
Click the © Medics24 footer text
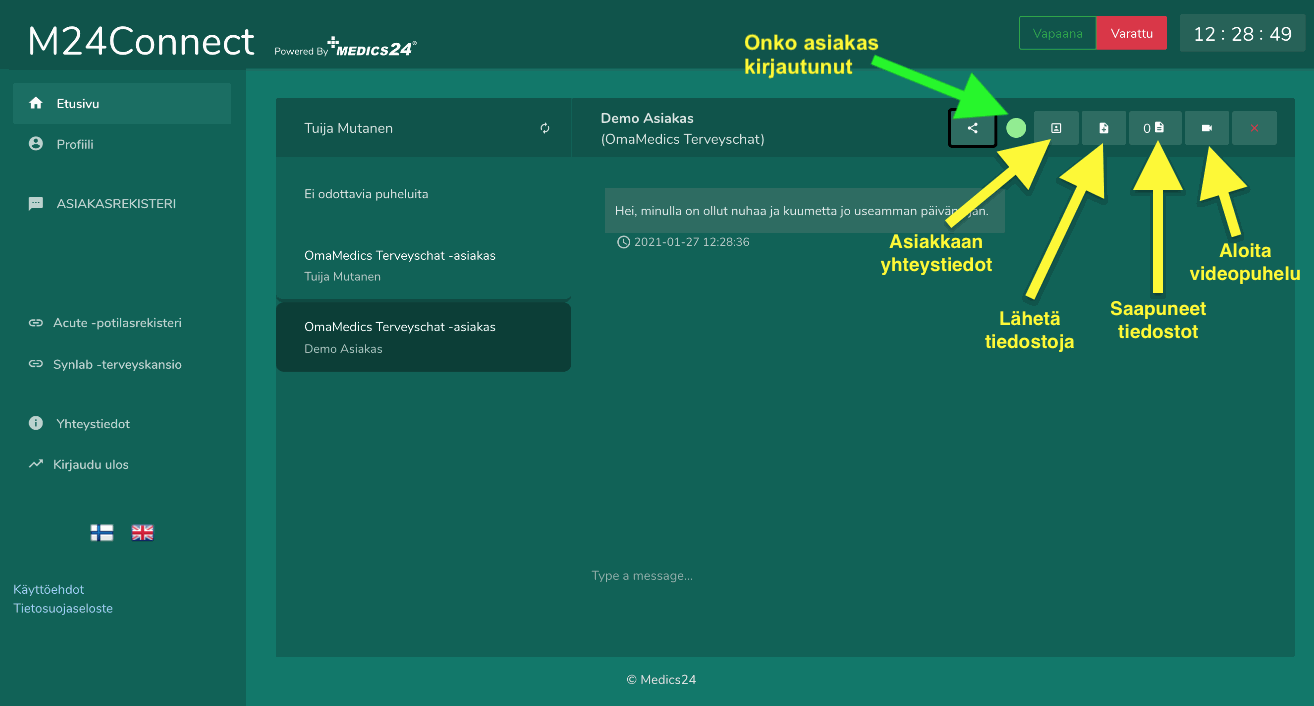tap(661, 679)
